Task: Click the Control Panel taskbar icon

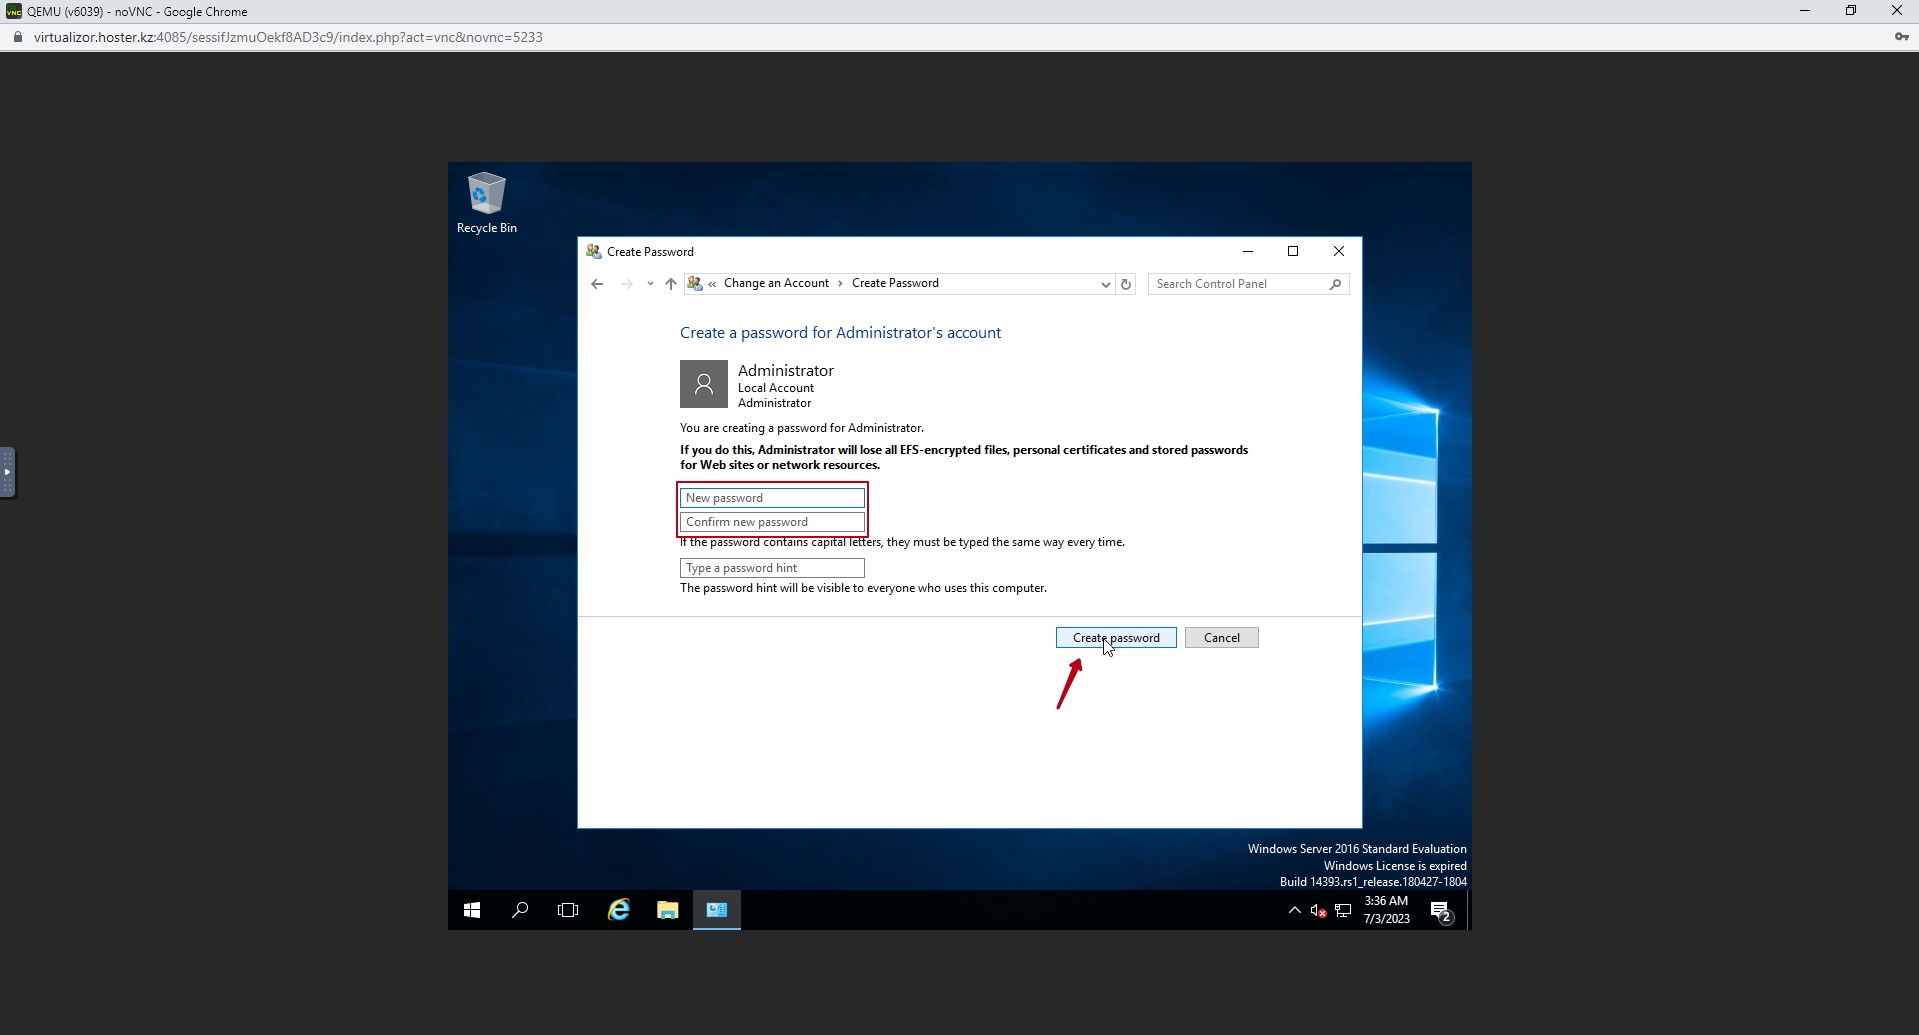Action: pos(717,910)
